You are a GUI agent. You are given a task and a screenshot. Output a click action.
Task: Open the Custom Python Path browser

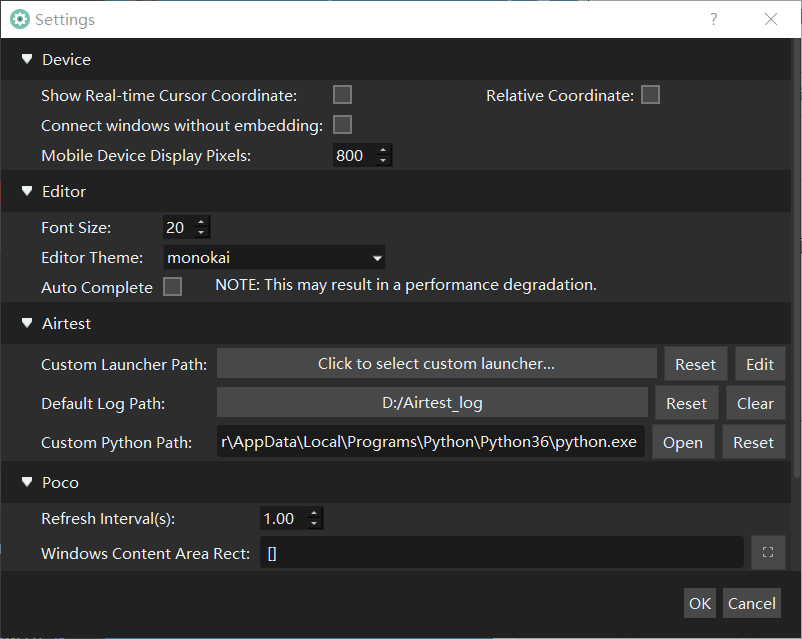(x=682, y=442)
